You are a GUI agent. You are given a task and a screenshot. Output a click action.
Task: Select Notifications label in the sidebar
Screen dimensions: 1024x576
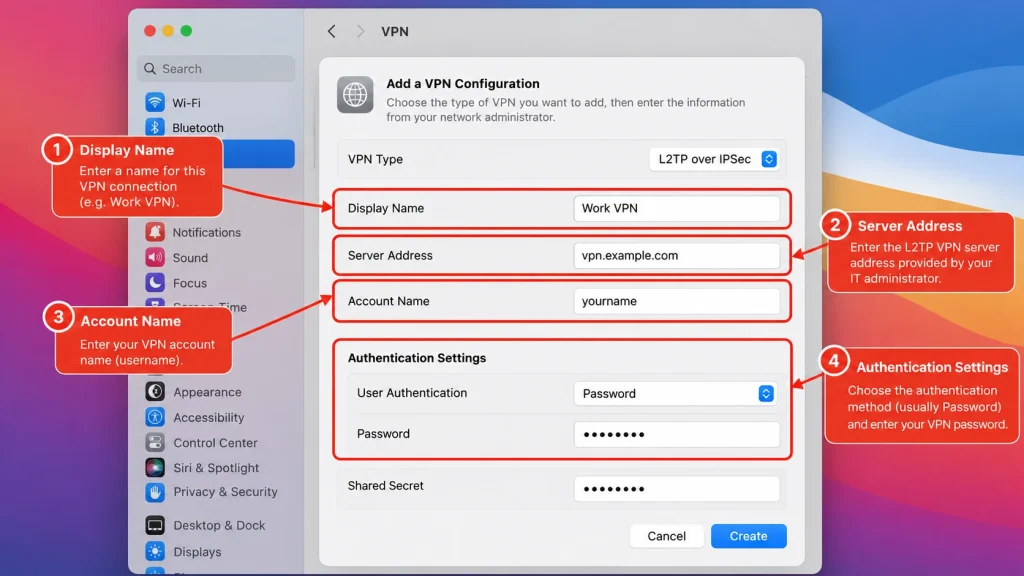(206, 232)
